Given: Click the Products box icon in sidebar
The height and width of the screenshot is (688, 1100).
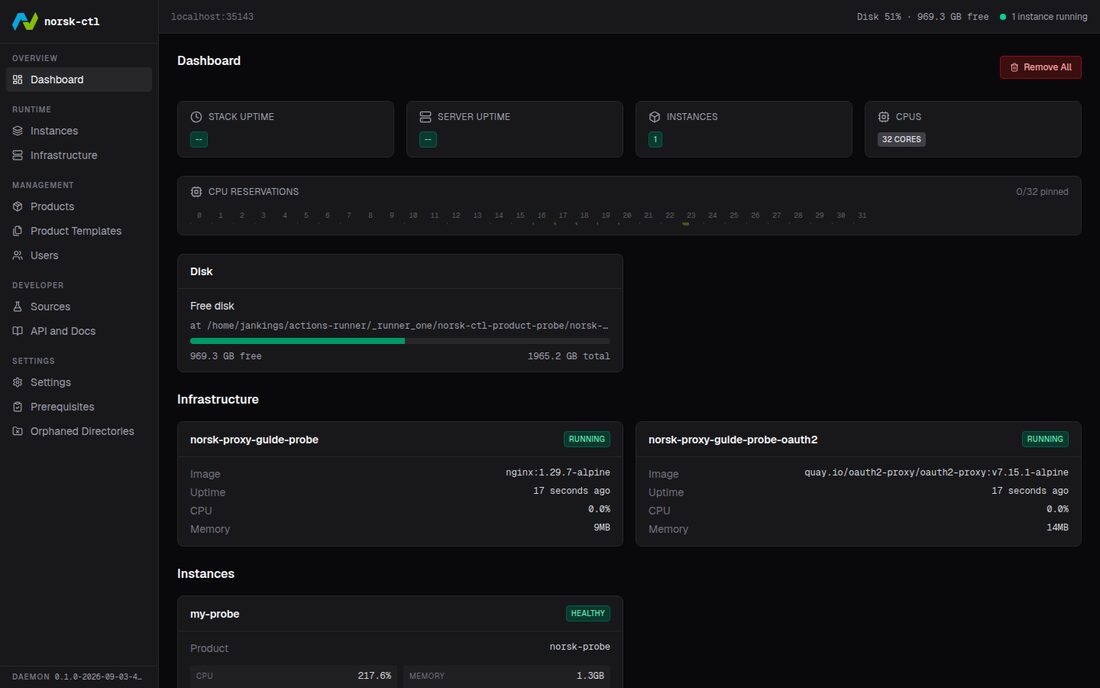Looking at the screenshot, I should pyautogui.click(x=18, y=207).
